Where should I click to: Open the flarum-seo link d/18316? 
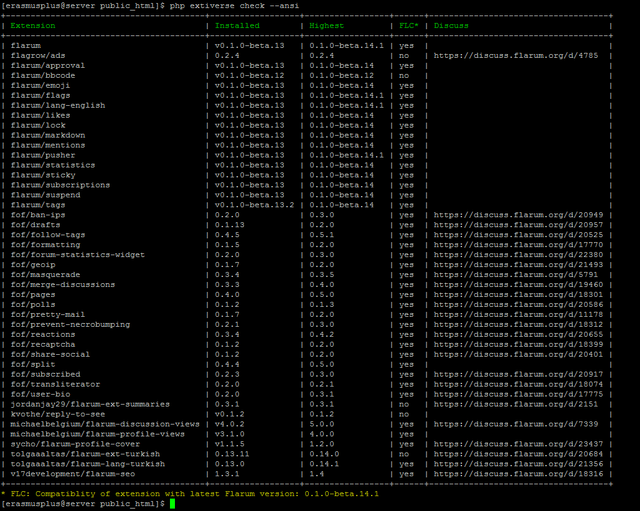[x=518, y=474]
